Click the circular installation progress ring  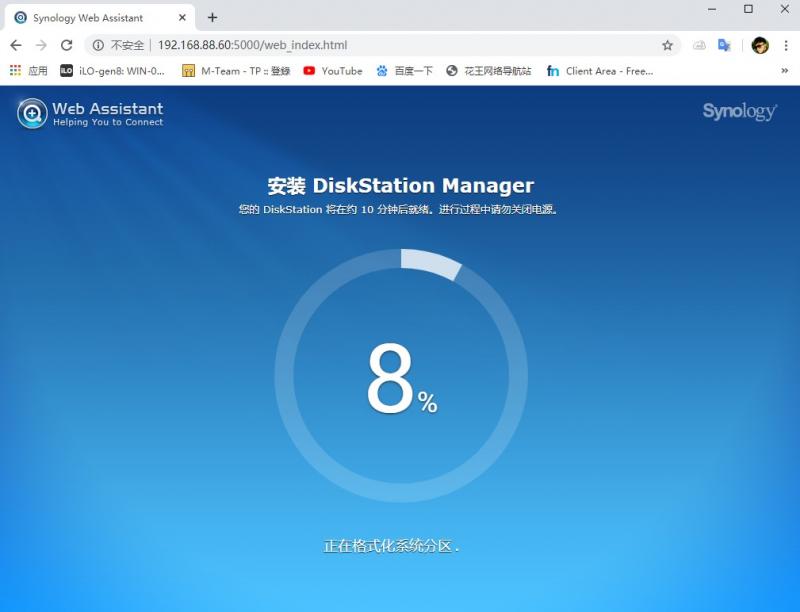coord(402,376)
